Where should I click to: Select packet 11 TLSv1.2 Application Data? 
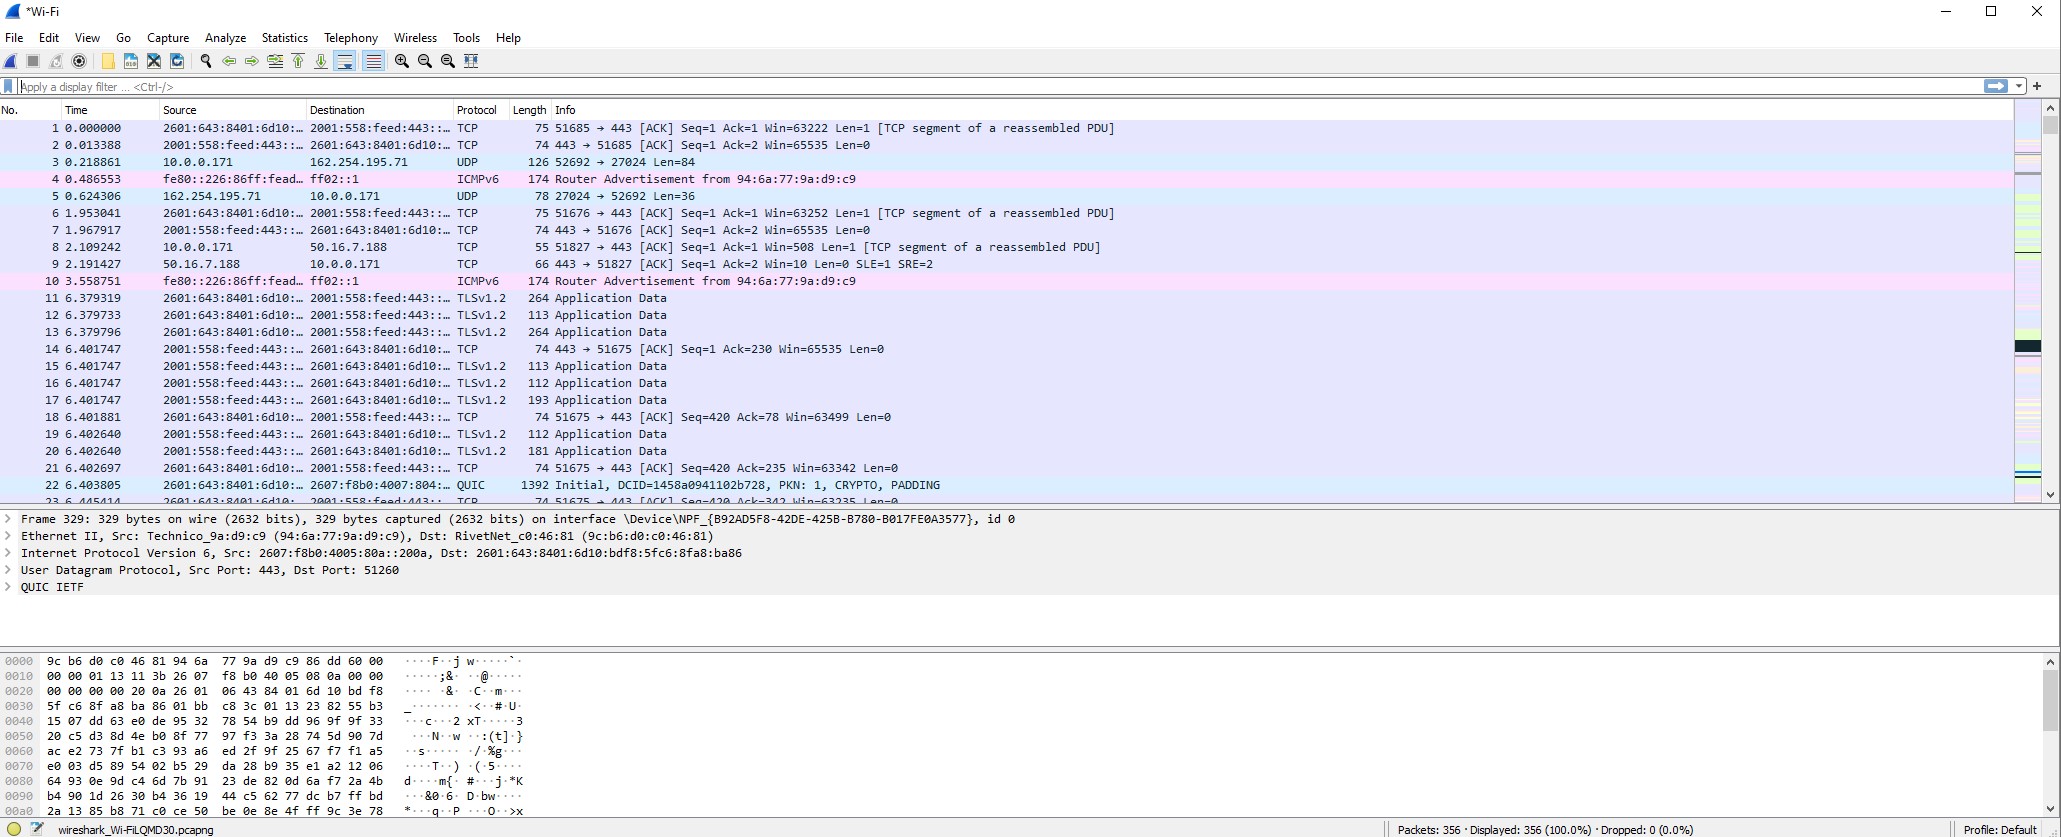pos(1006,298)
